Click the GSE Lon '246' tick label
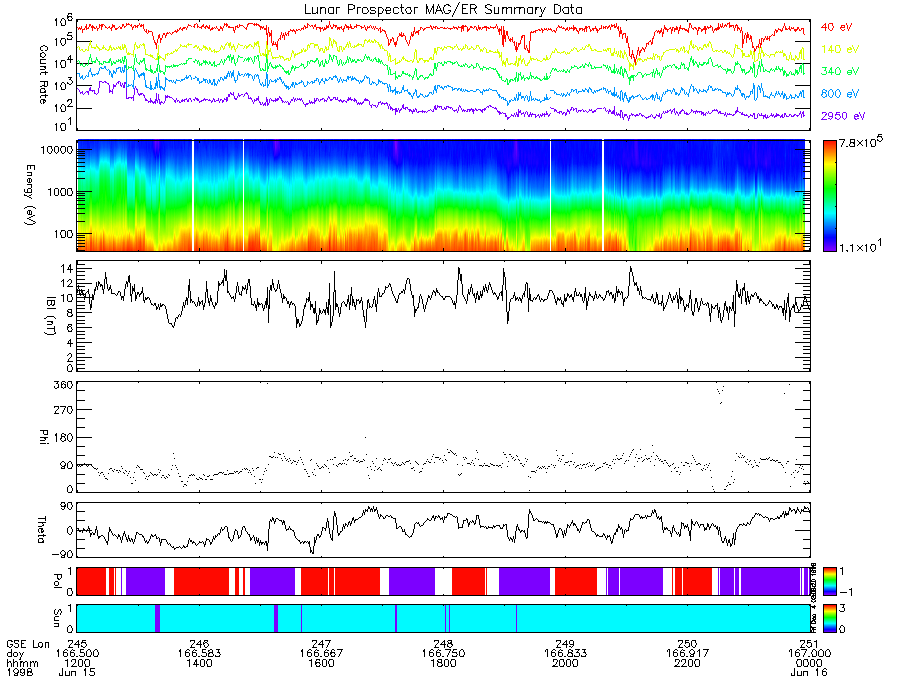Viewport: 900px width, 700px height. [x=199, y=644]
